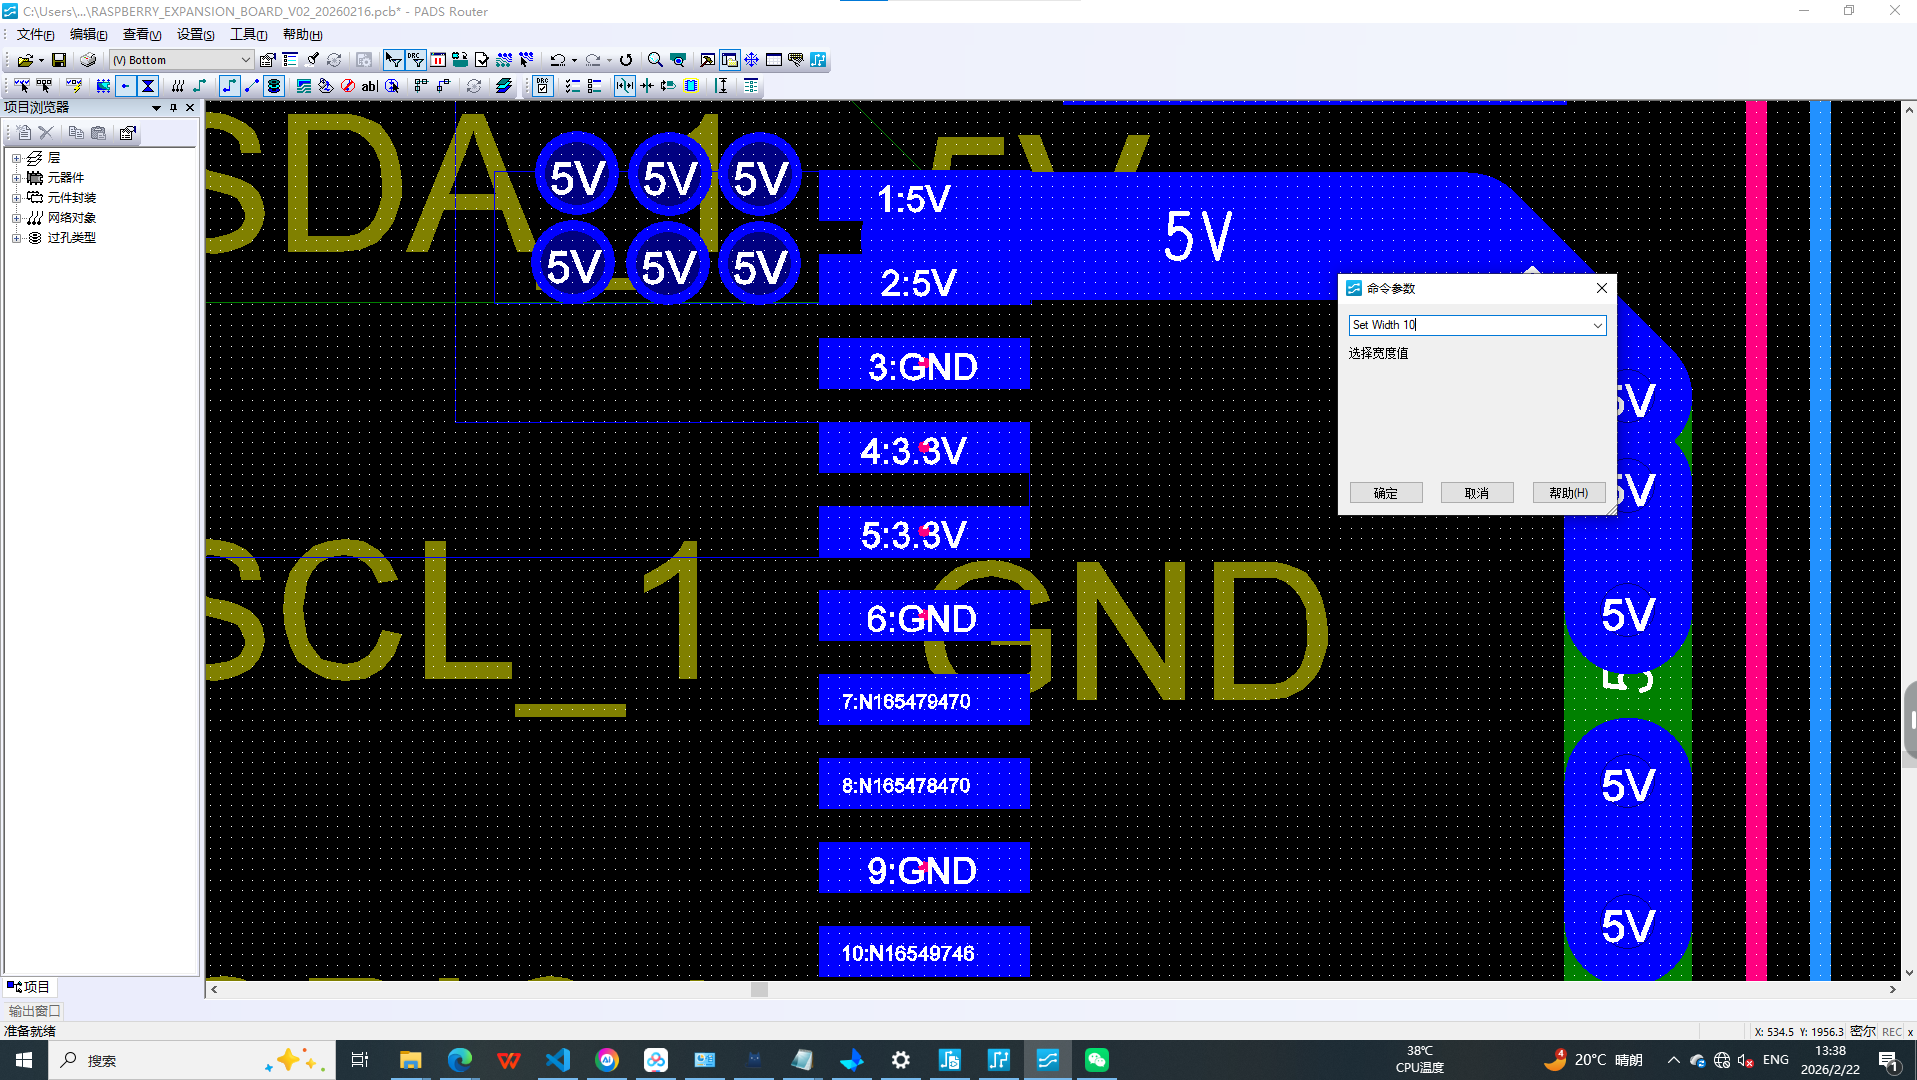Click the red prohibited keepout icon
The width and height of the screenshot is (1917, 1080).
[348, 86]
